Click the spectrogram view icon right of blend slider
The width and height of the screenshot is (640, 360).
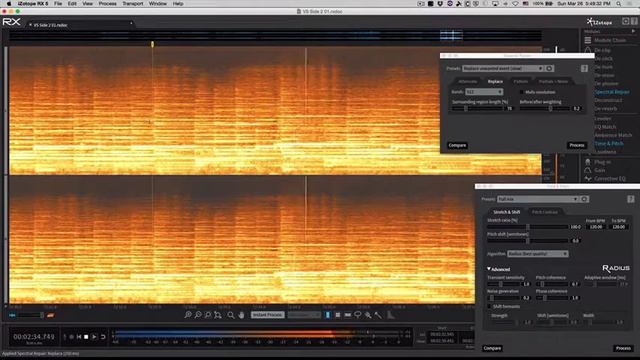(50, 315)
